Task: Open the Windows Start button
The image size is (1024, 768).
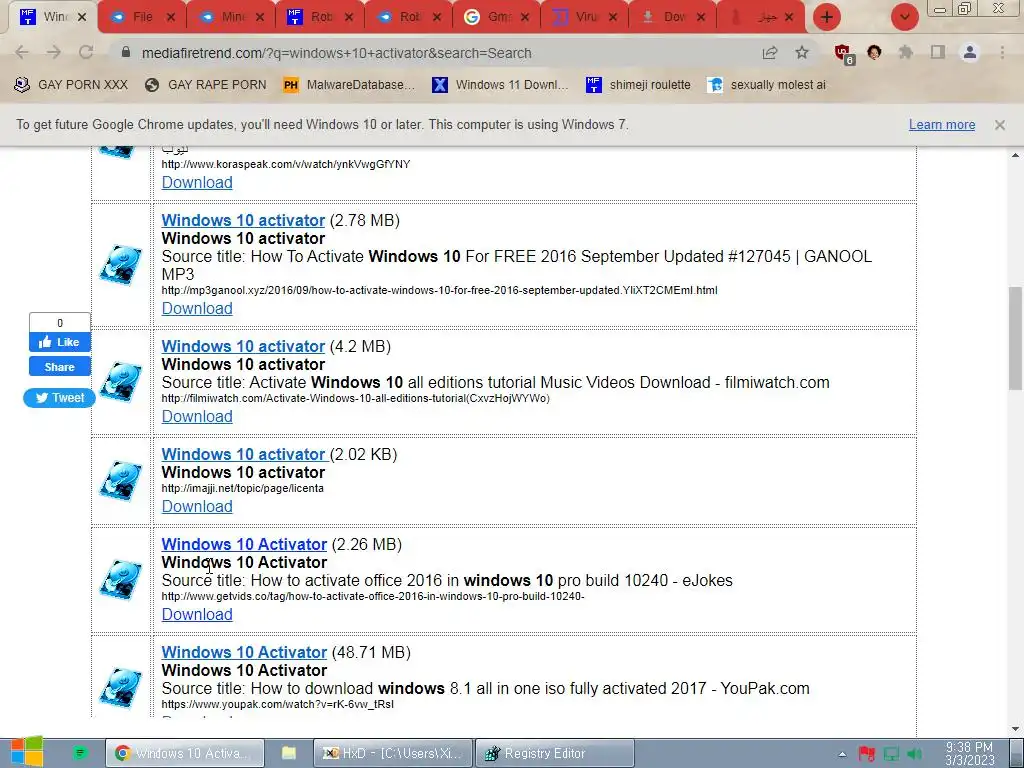Action: [26, 752]
